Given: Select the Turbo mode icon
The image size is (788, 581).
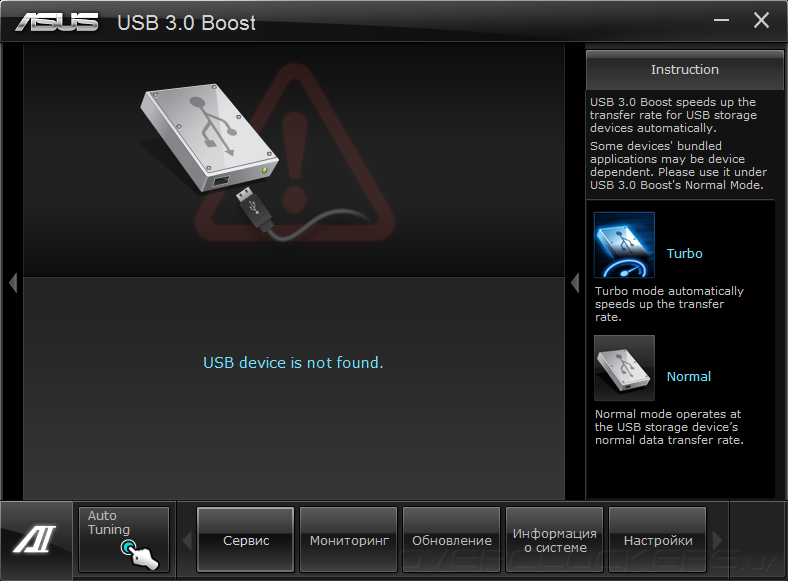Looking at the screenshot, I should [624, 245].
